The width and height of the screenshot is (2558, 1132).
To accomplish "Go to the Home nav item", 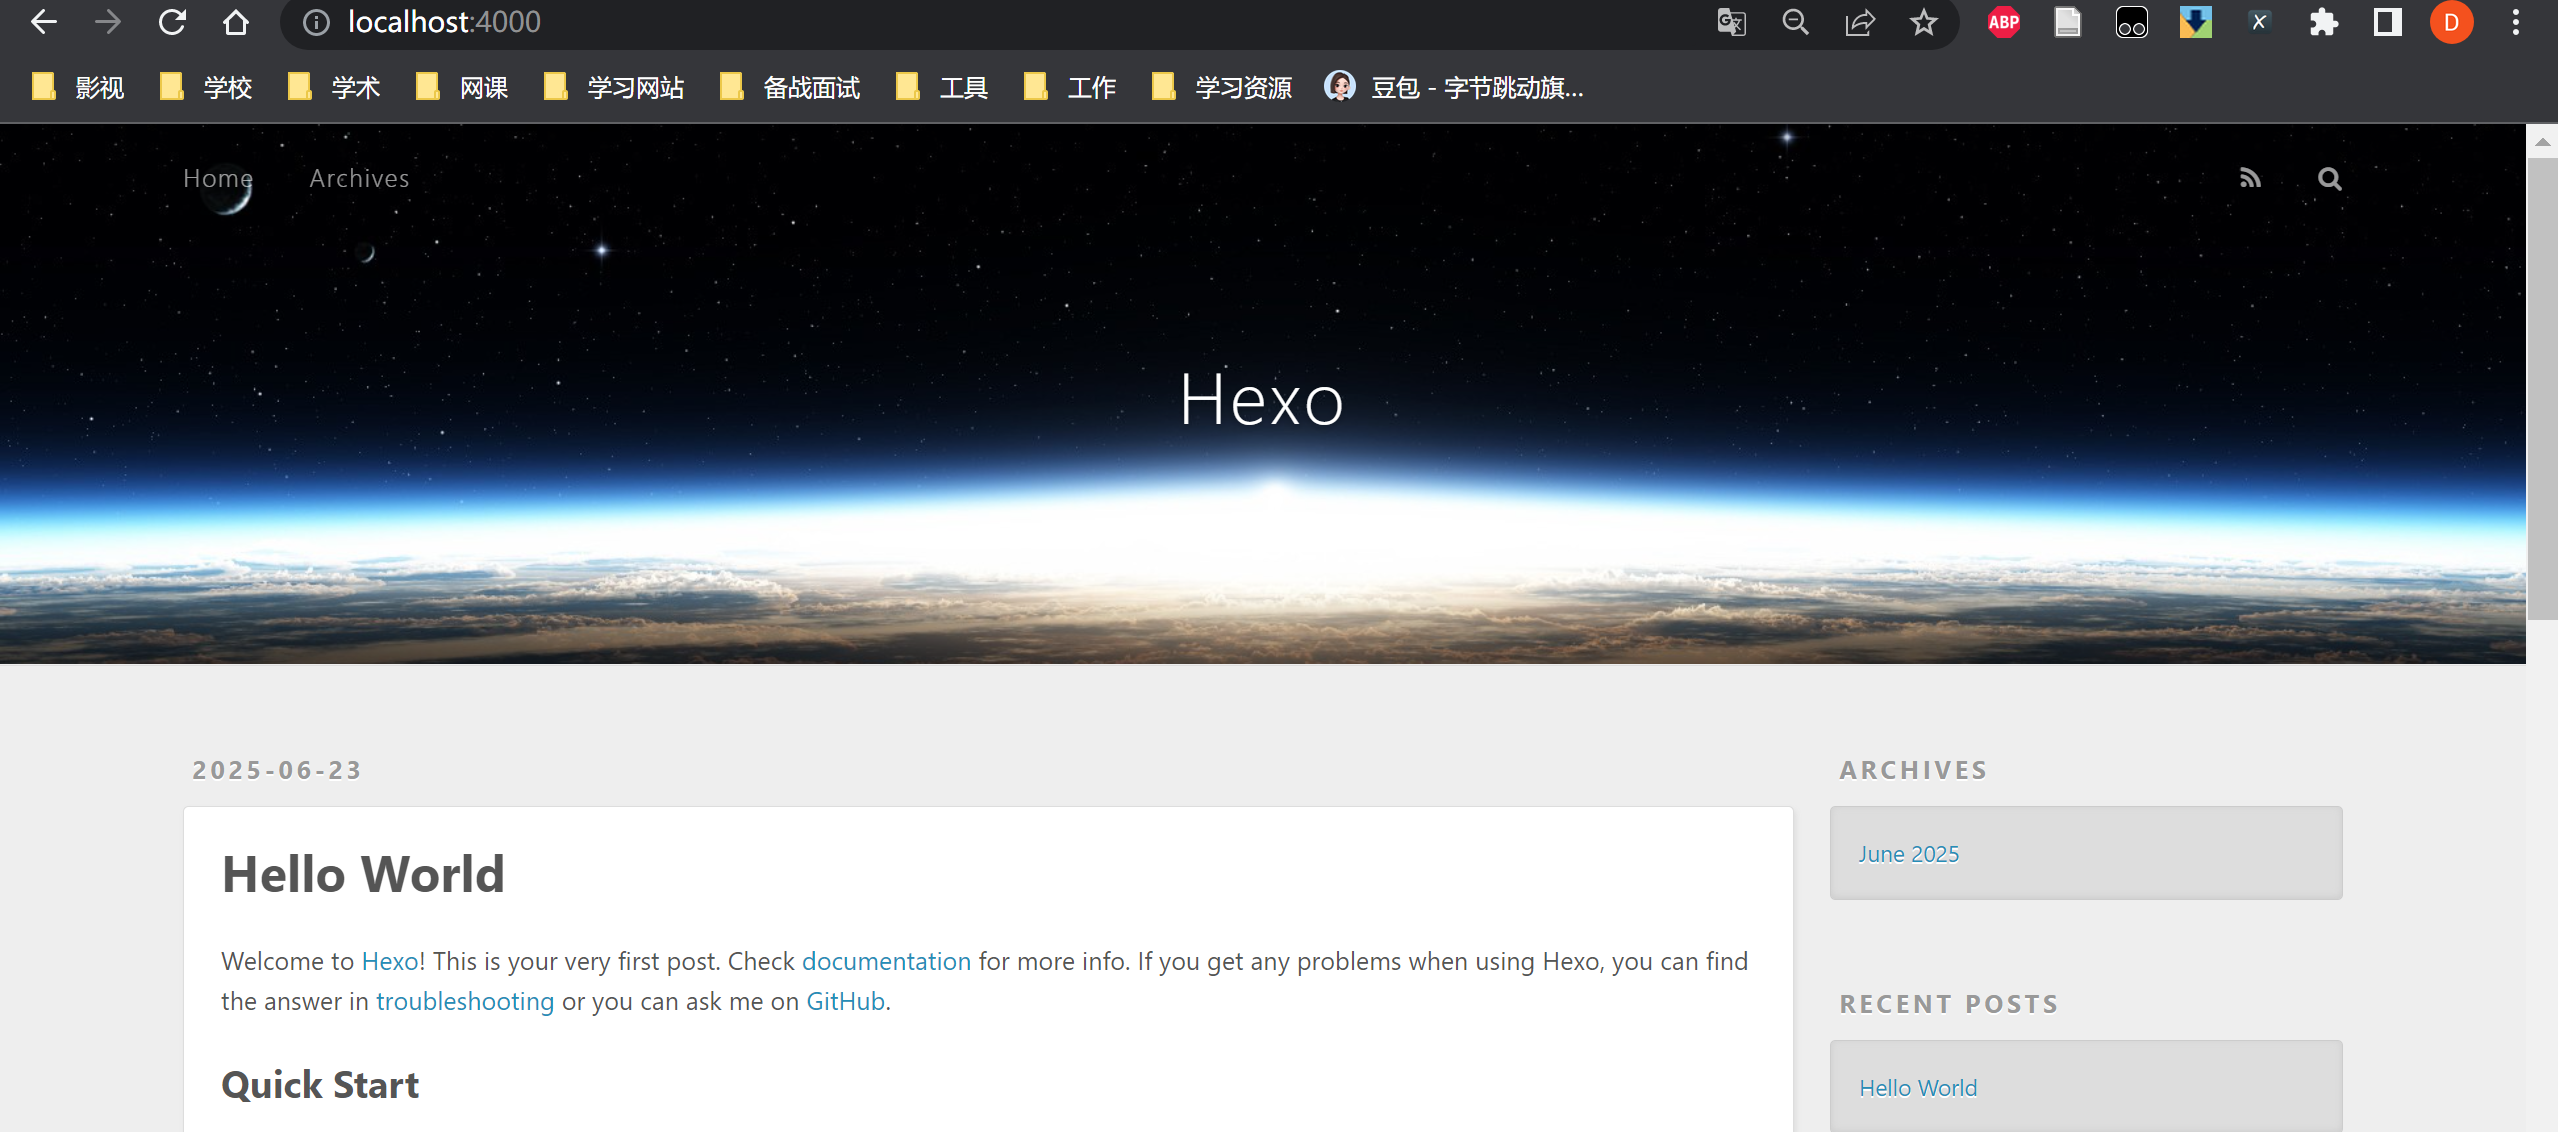I will coord(218,178).
